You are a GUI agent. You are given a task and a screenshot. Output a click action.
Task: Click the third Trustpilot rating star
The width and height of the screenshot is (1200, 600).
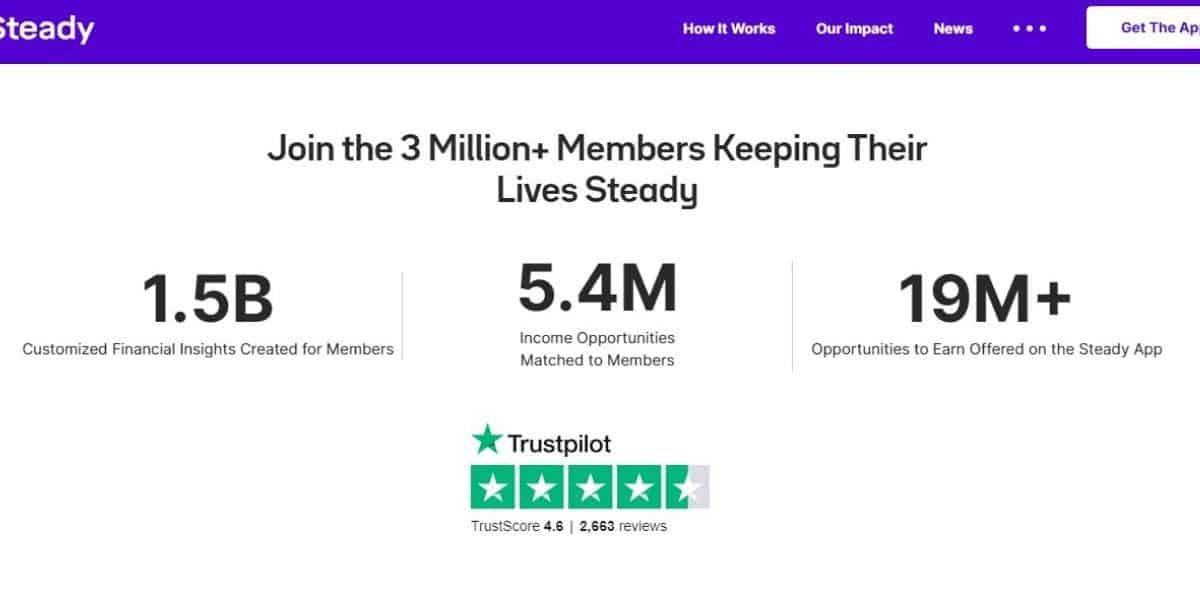point(590,488)
